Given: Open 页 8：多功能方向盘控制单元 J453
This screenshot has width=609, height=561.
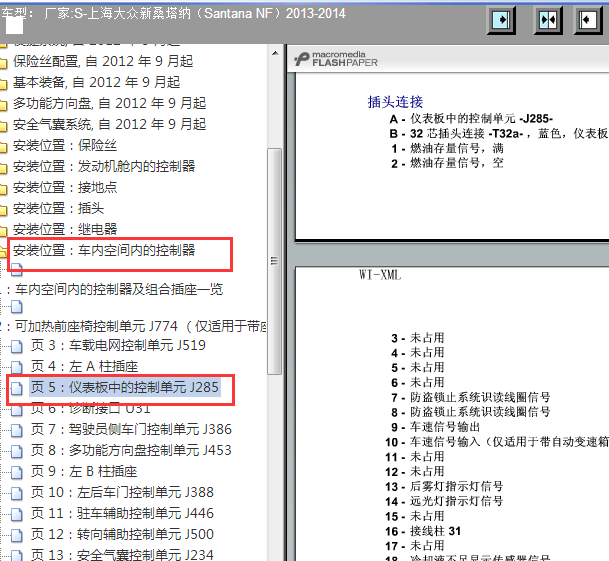Looking at the screenshot, I should [131, 450].
